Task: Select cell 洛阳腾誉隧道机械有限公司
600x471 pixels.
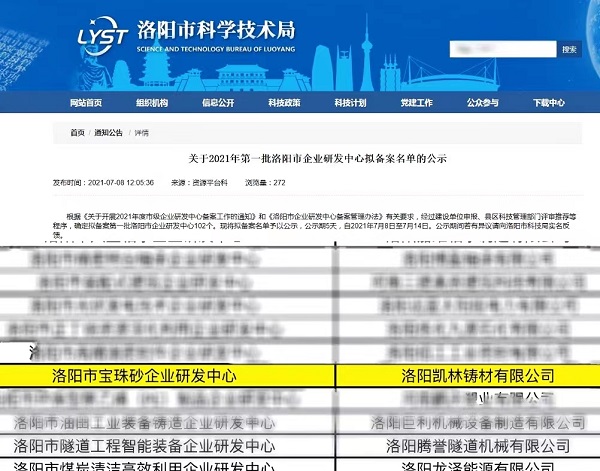Action: click(468, 446)
